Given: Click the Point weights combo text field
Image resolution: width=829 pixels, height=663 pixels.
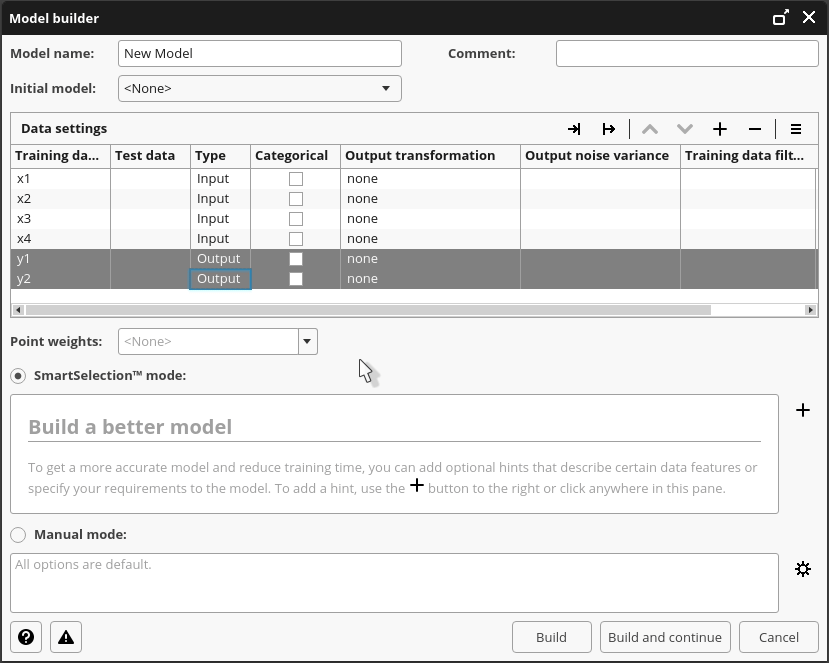Looking at the screenshot, I should [x=208, y=342].
